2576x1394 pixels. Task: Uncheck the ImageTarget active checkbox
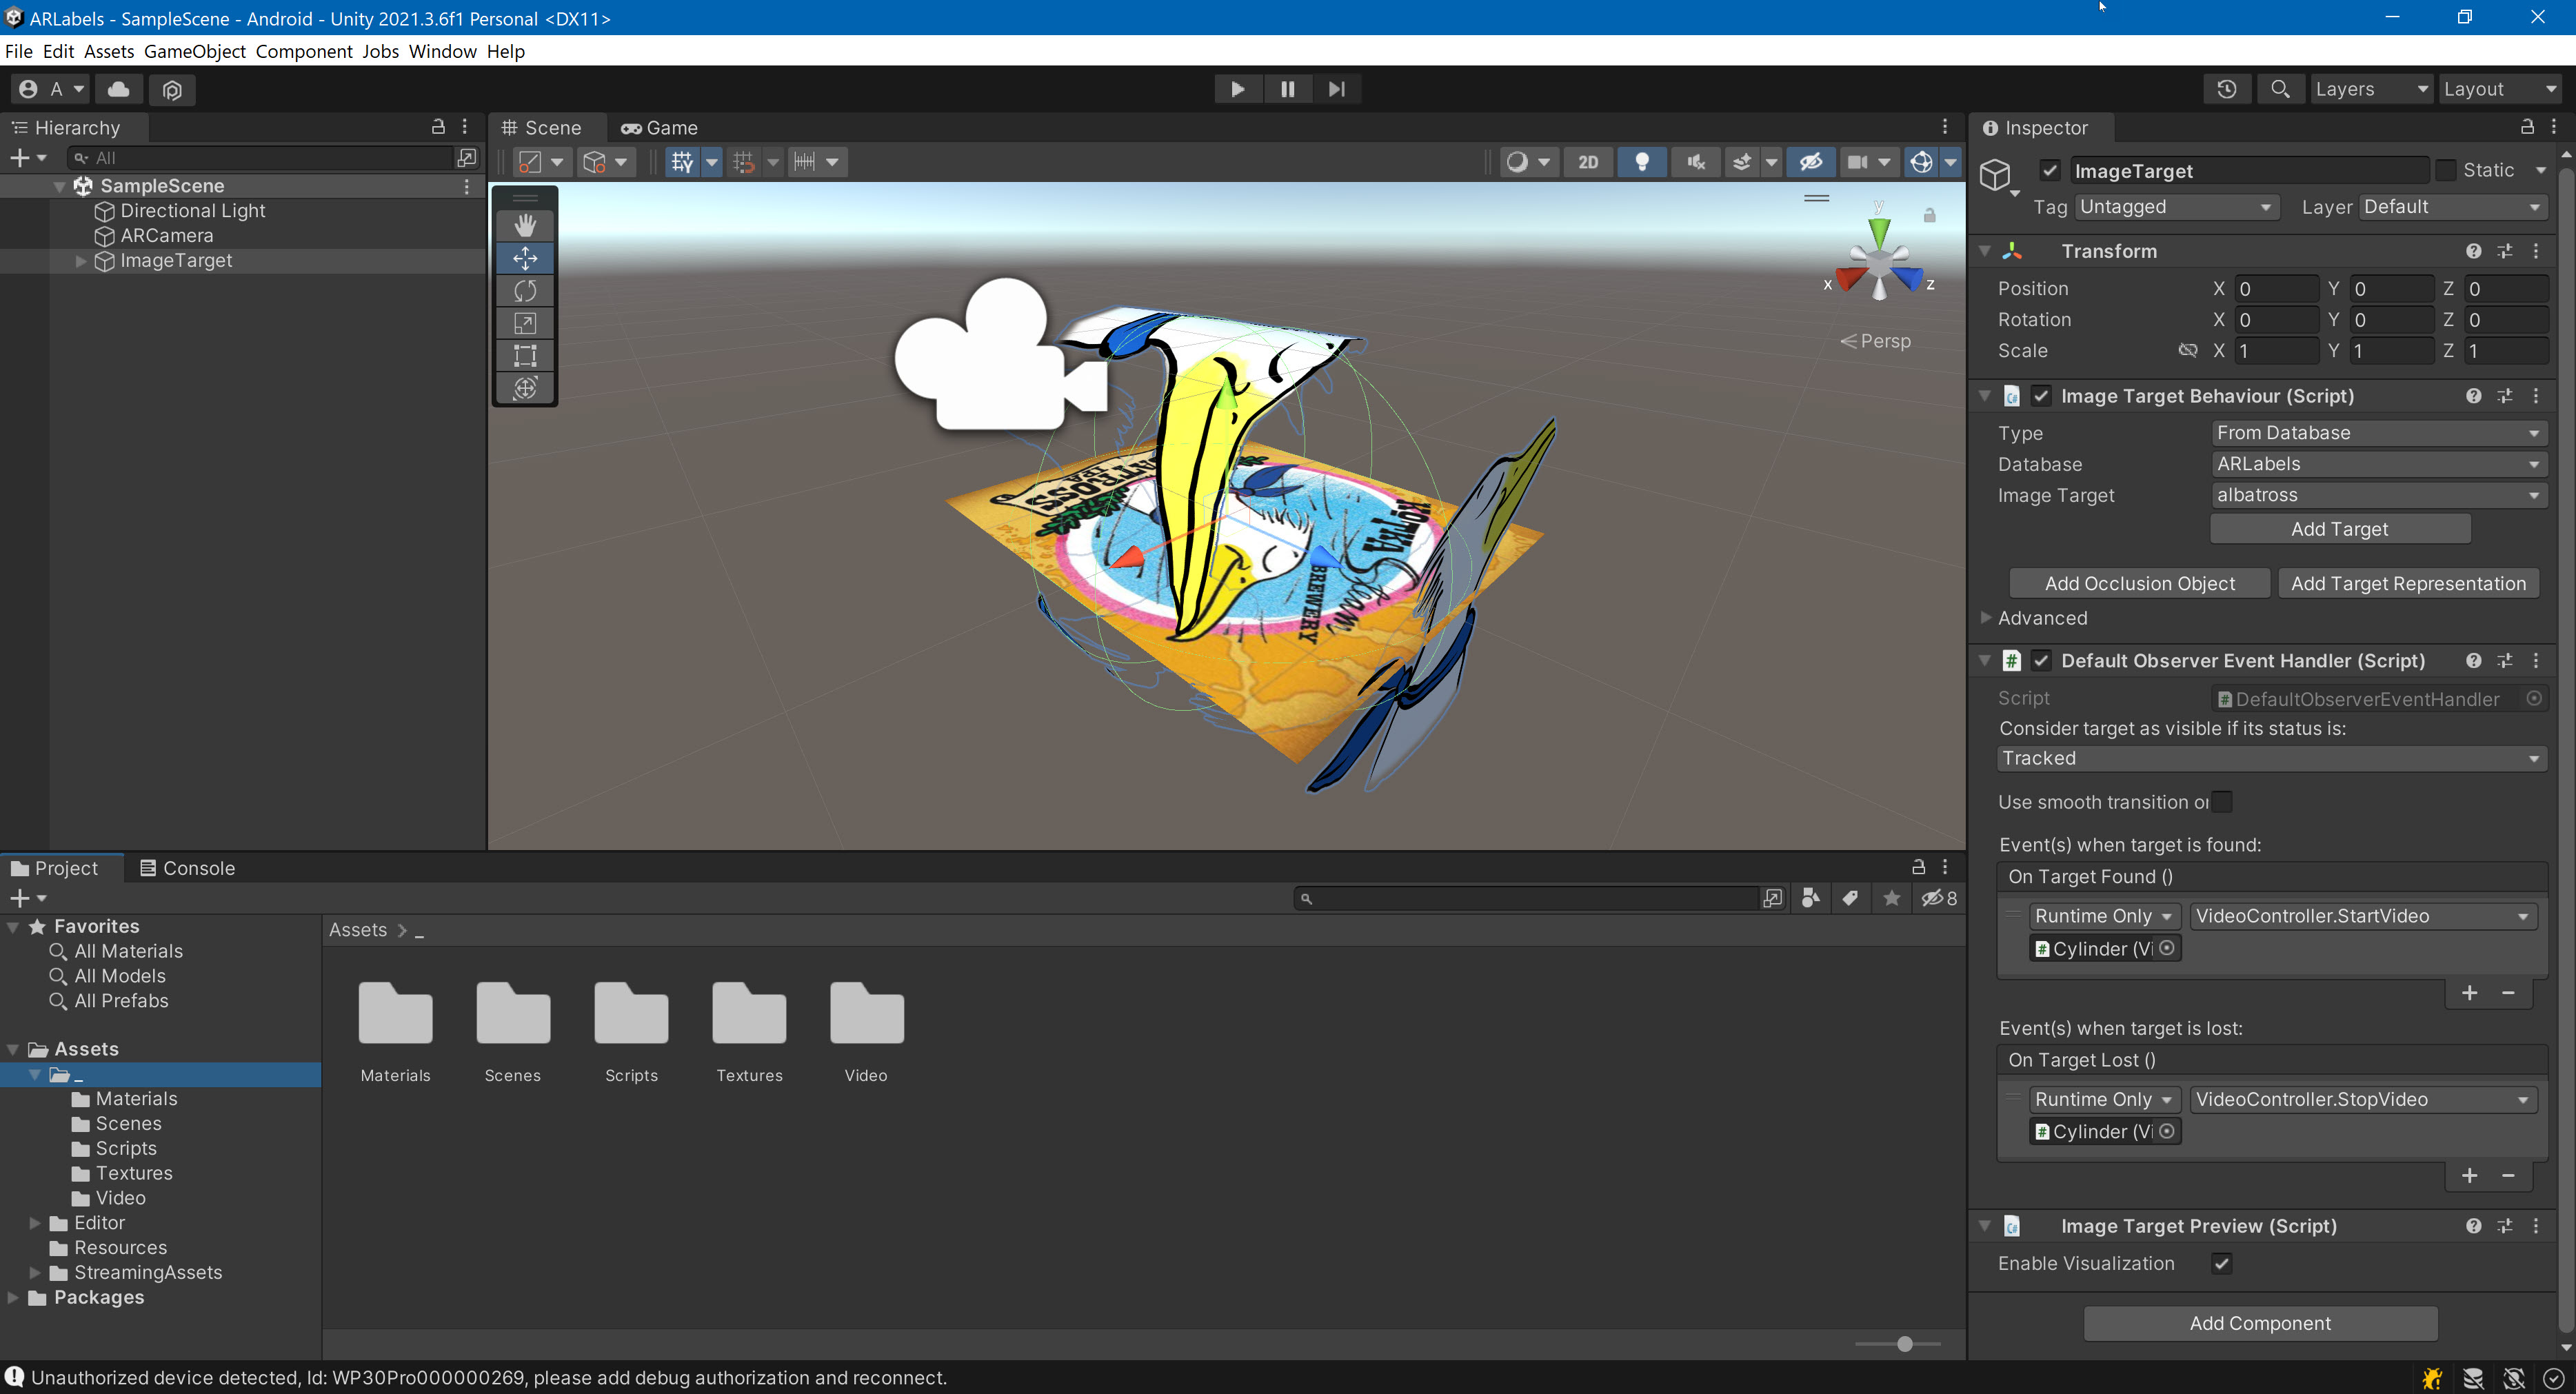click(x=2050, y=170)
